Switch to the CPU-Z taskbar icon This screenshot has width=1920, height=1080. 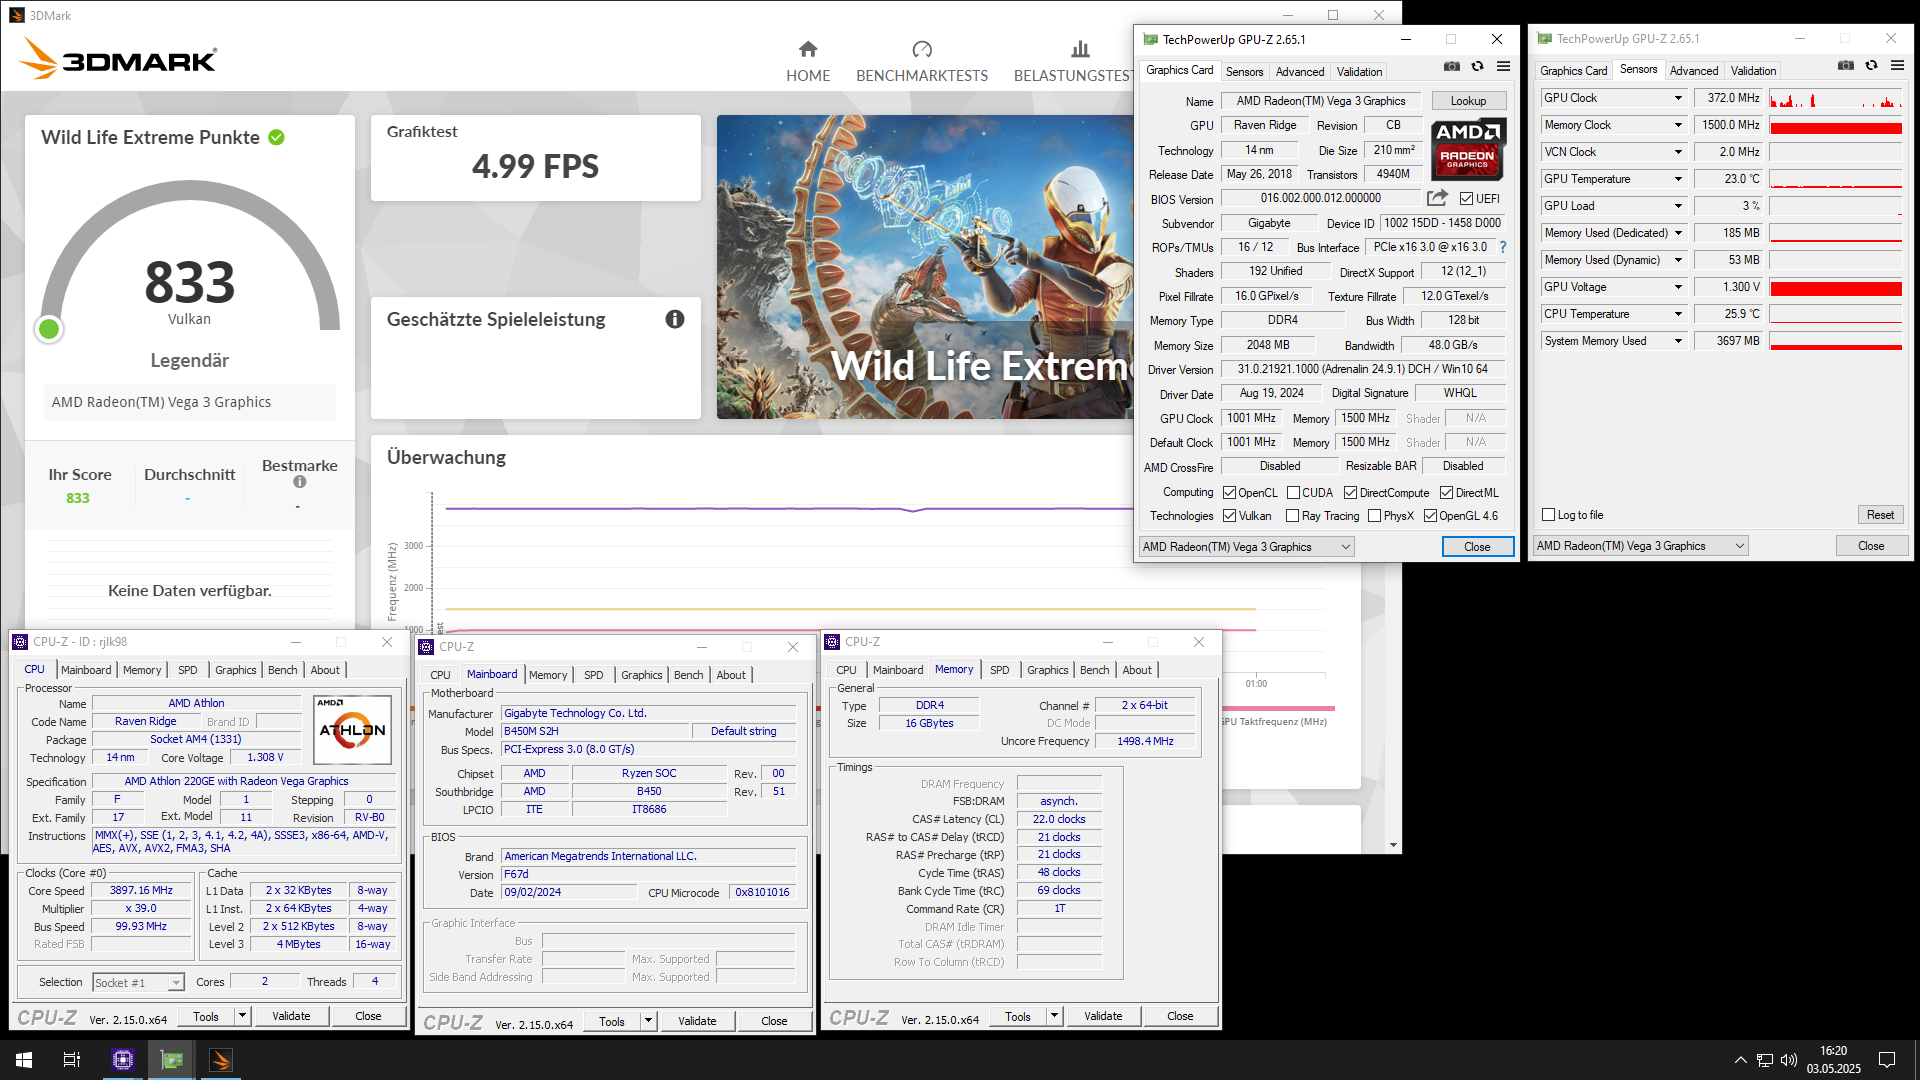[123, 1060]
